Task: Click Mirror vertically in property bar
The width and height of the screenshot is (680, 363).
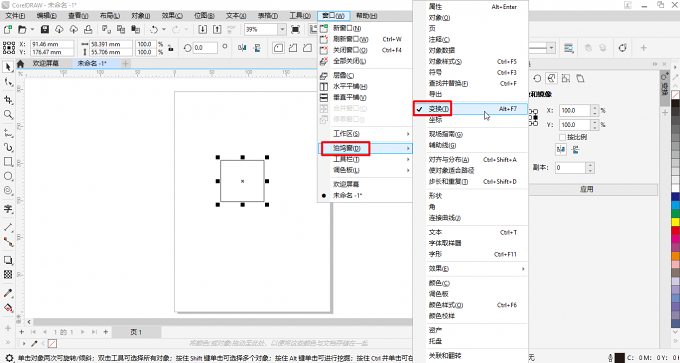Action: [x=257, y=48]
